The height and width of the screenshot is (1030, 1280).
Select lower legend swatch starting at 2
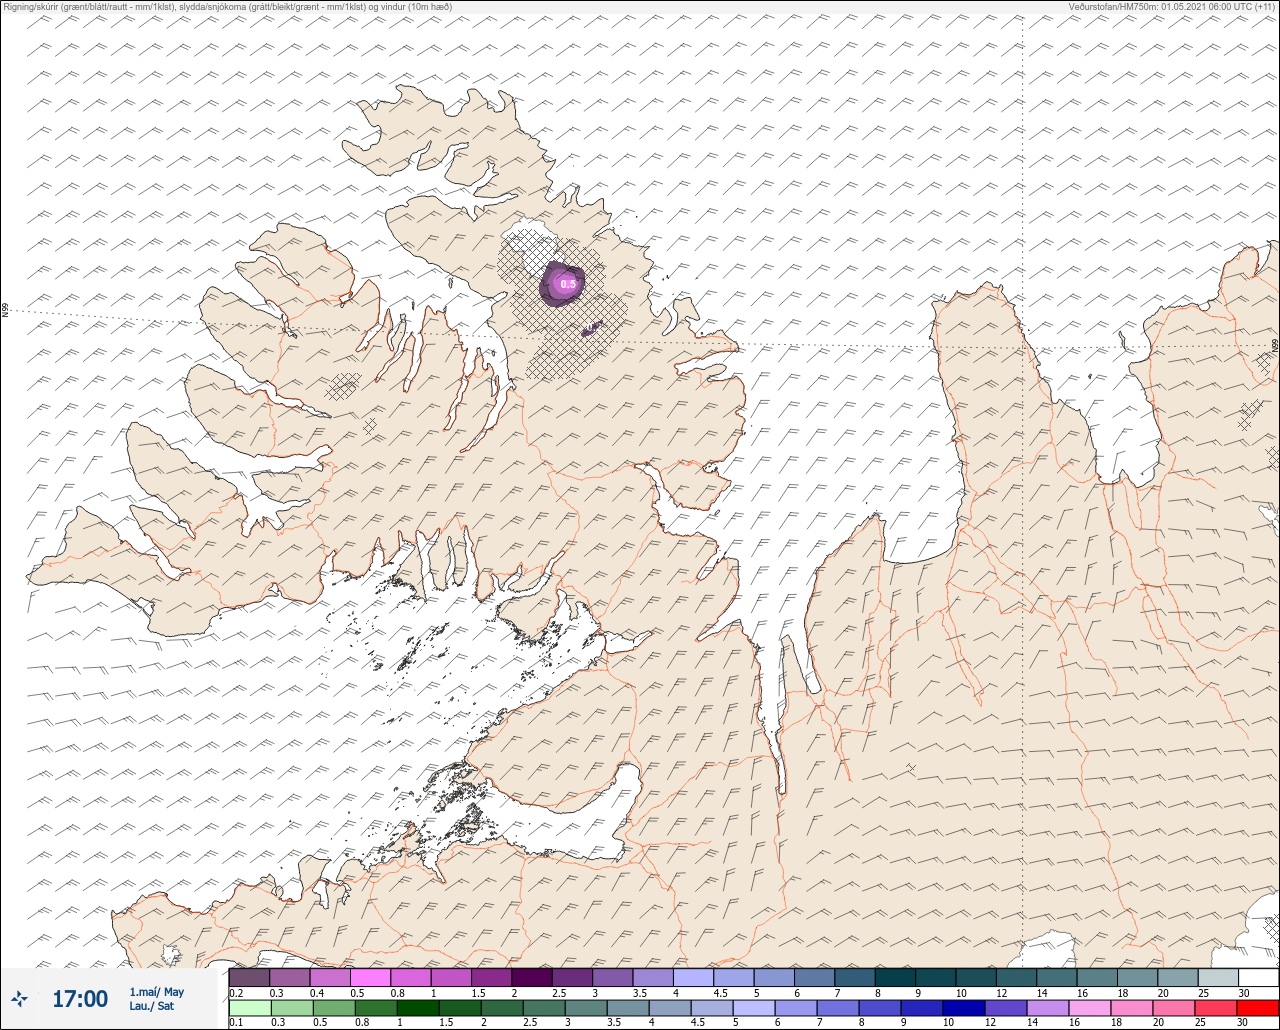tap(501, 1008)
